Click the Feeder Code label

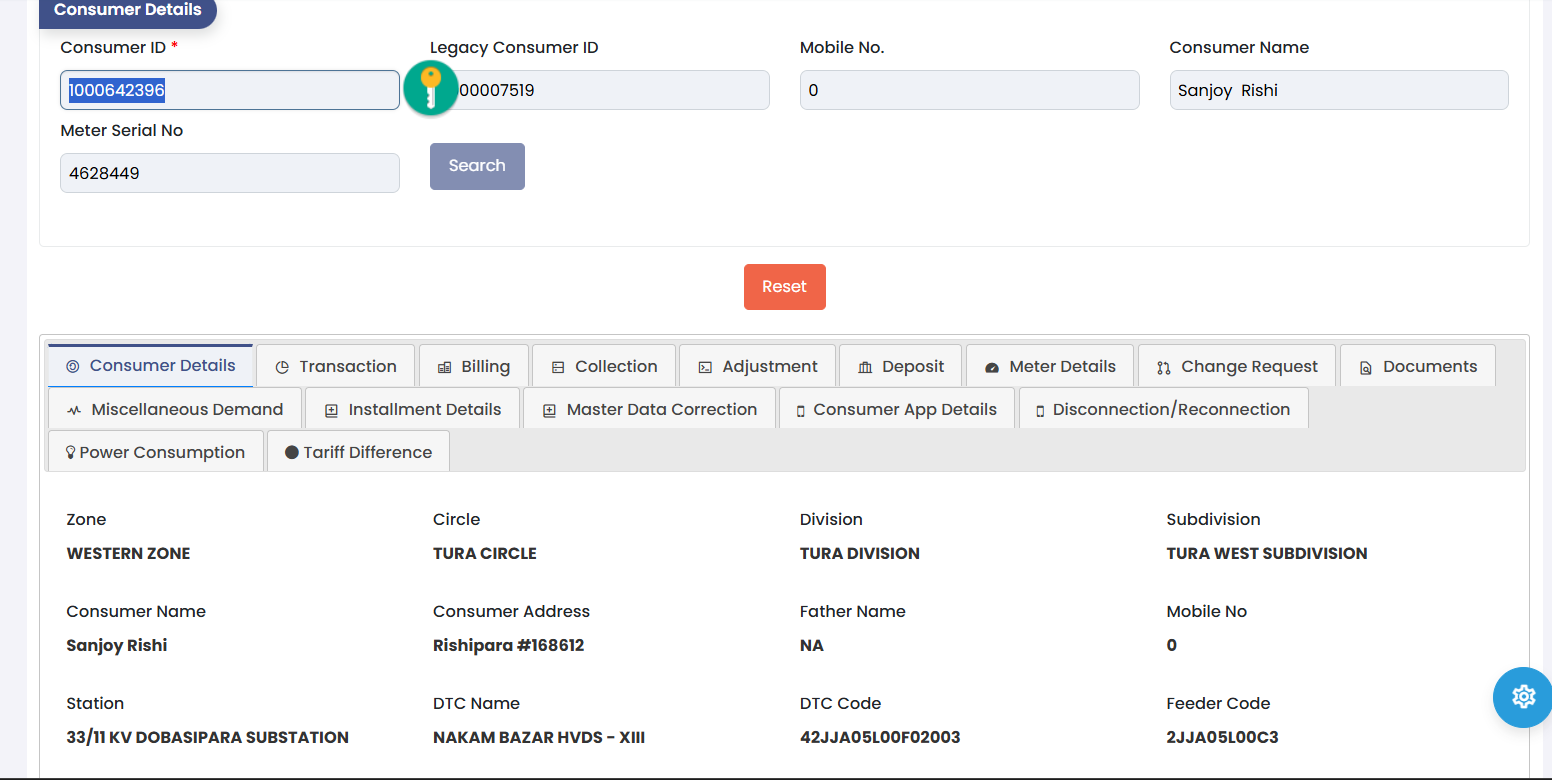point(1218,703)
